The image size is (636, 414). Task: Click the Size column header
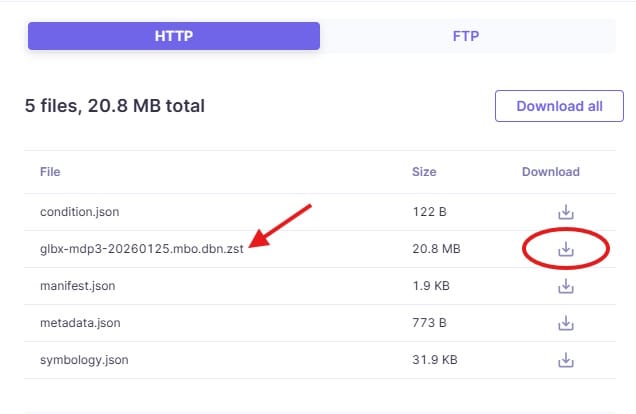tap(424, 172)
